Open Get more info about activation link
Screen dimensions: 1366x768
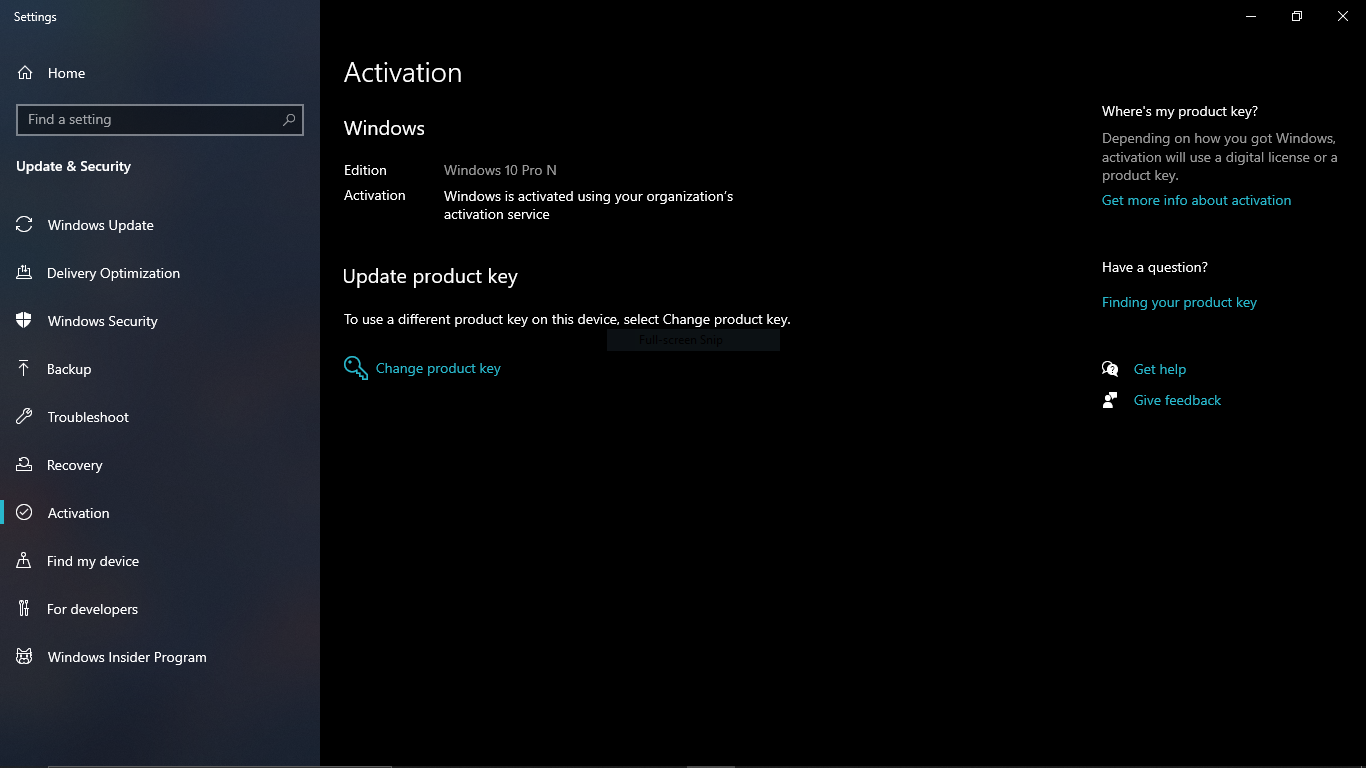[x=1196, y=200]
